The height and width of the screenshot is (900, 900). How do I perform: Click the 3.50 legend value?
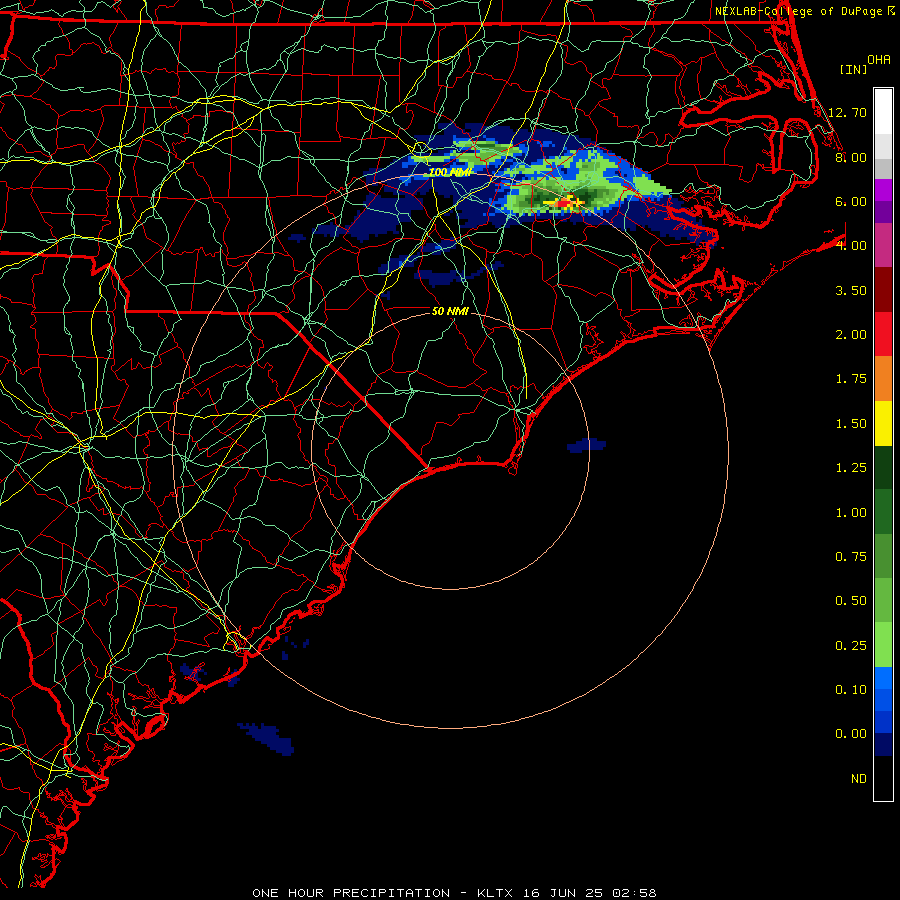click(851, 290)
